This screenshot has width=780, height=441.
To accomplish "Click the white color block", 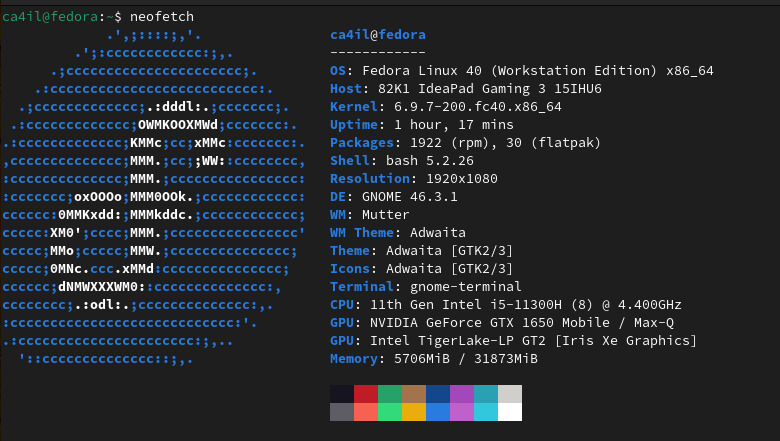I will 510,412.
